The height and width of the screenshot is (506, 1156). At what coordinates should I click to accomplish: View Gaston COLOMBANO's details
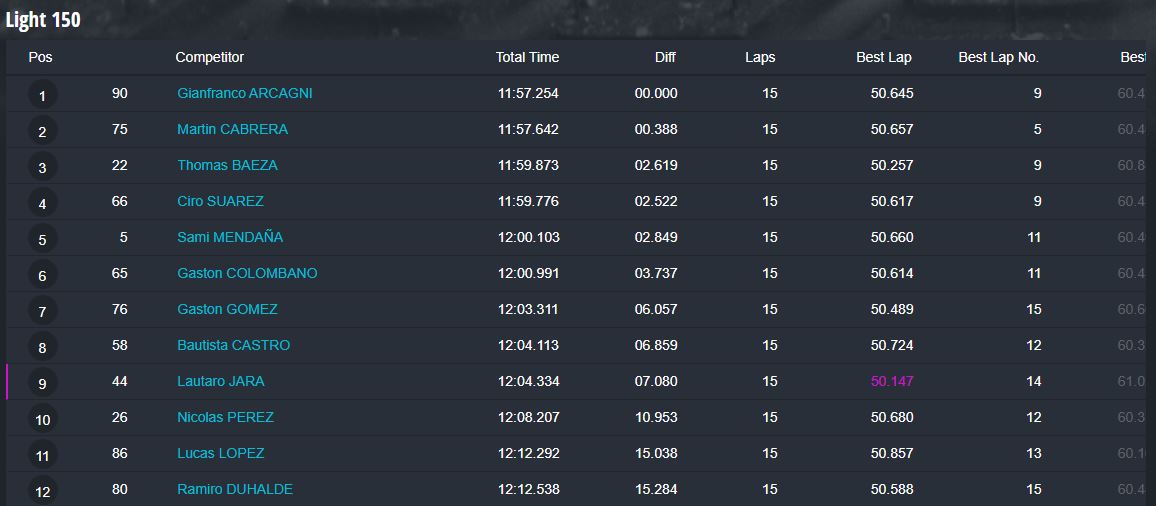[x=247, y=274]
